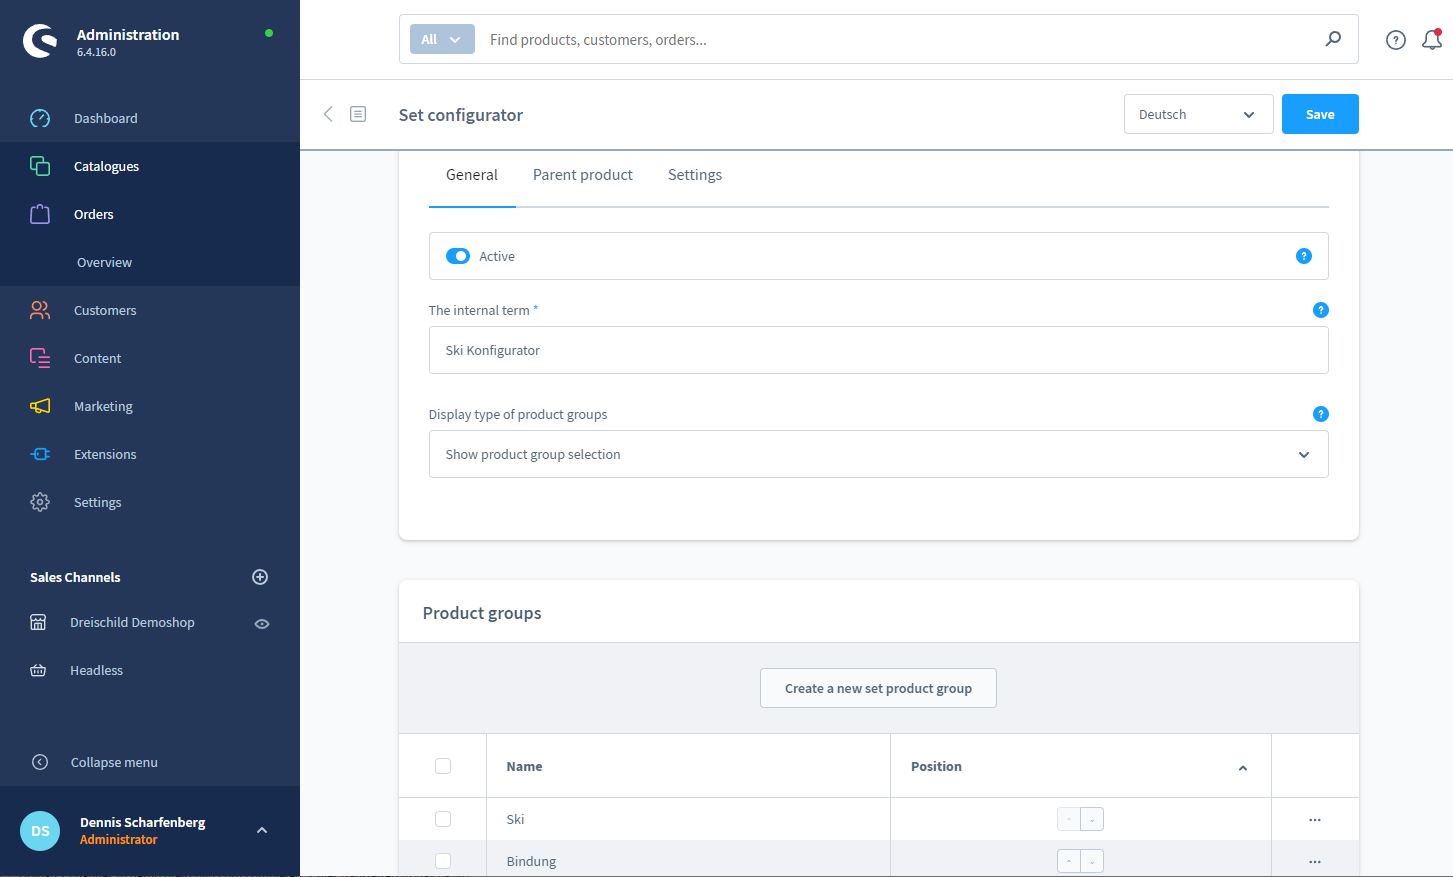Click the collapse menu arrow icon
1453x877 pixels.
40,762
